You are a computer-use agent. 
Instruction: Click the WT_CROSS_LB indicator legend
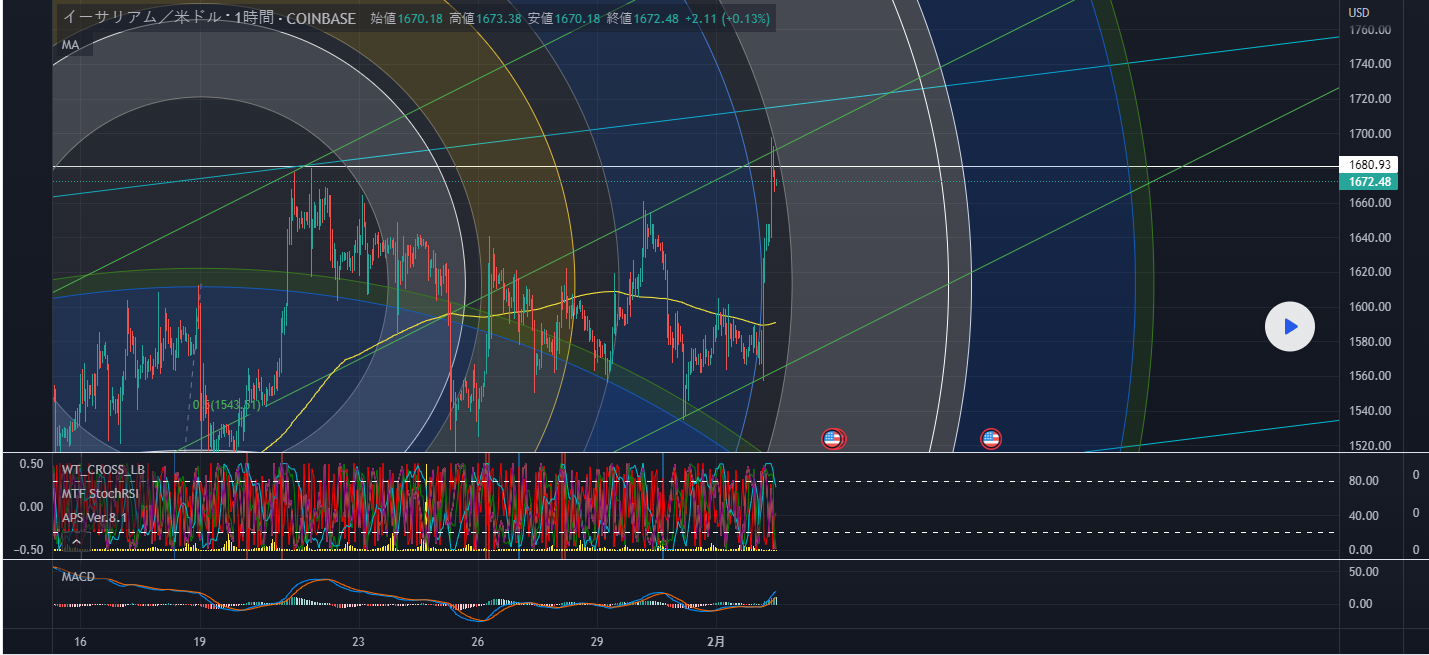[x=103, y=469]
